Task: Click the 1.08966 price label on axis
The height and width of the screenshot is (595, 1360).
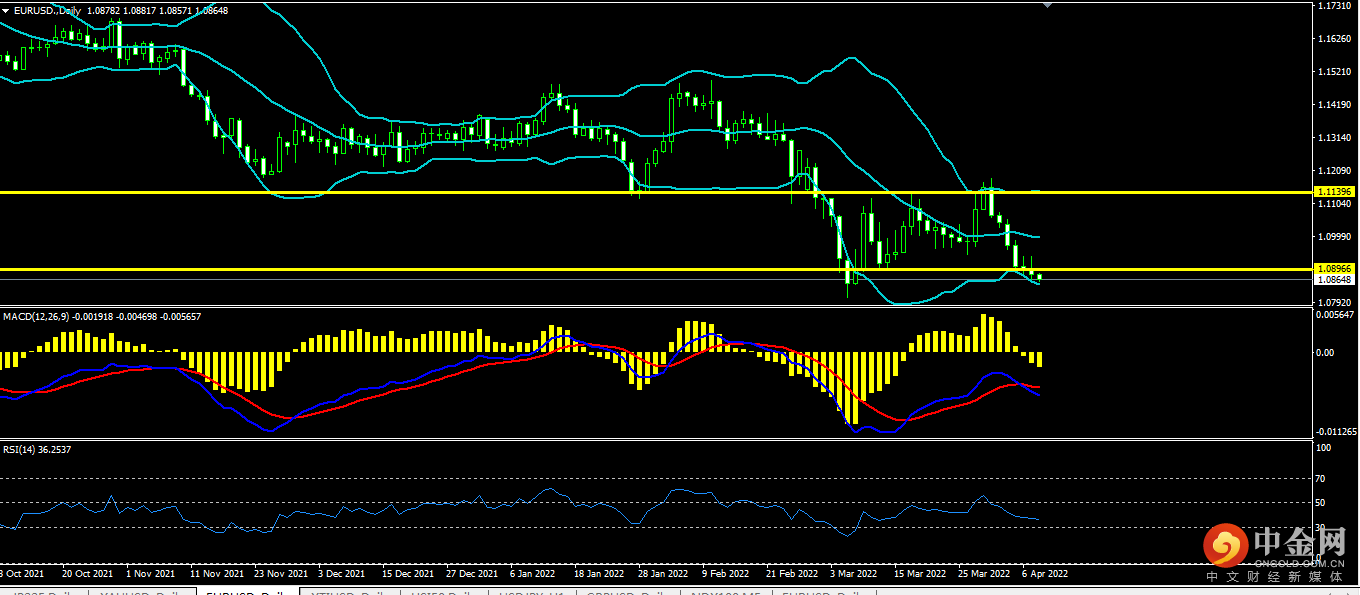Action: coord(1335,269)
